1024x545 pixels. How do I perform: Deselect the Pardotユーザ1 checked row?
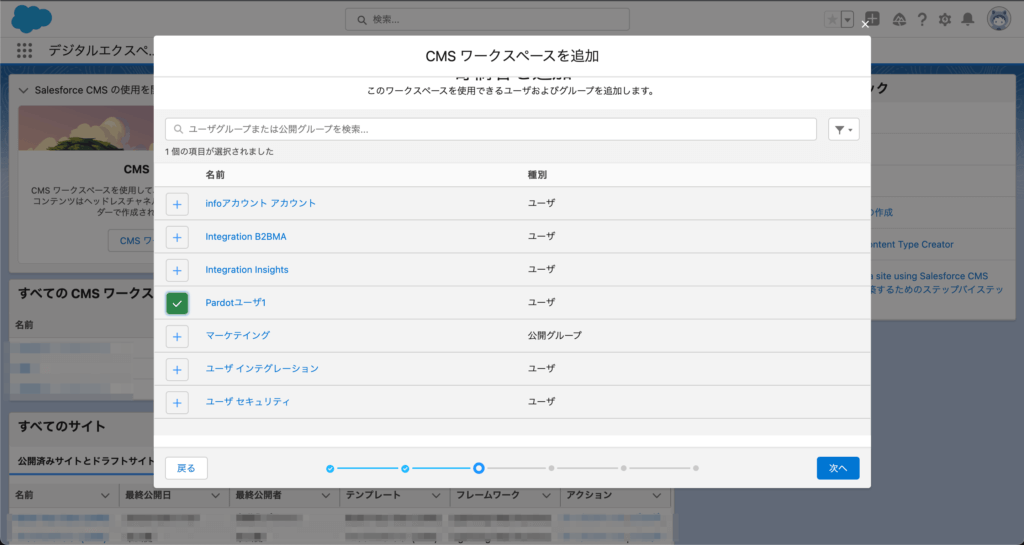coord(177,303)
